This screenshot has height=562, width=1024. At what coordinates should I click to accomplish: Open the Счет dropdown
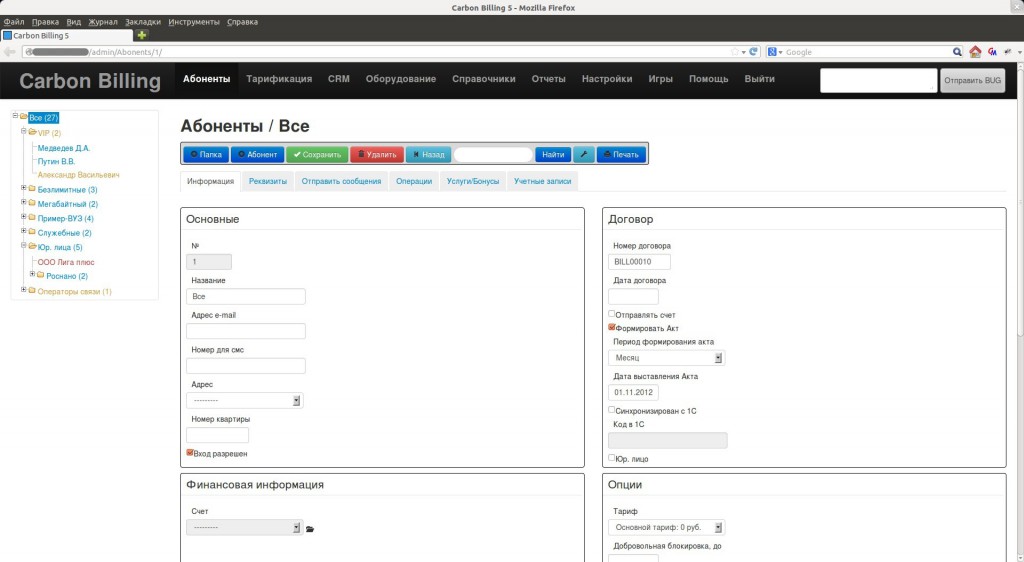[x=245, y=527]
